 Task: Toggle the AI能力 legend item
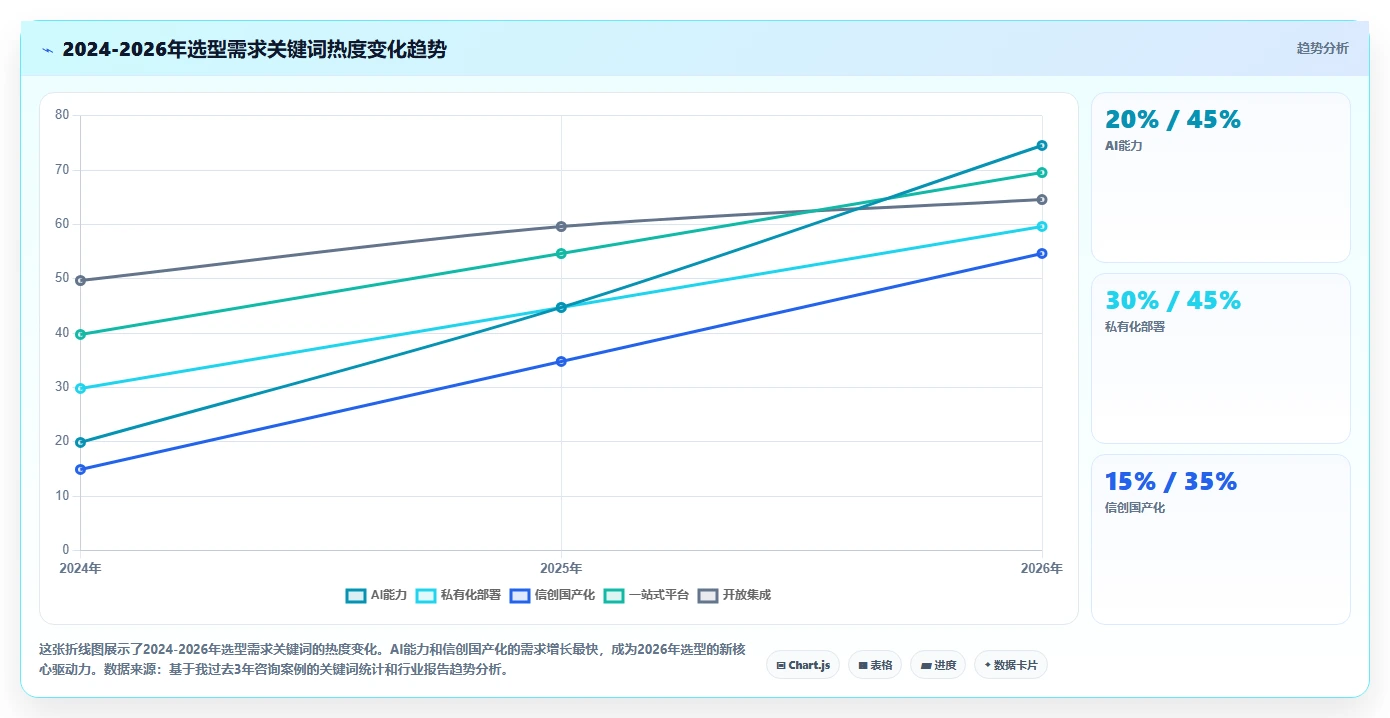pyautogui.click(x=376, y=595)
